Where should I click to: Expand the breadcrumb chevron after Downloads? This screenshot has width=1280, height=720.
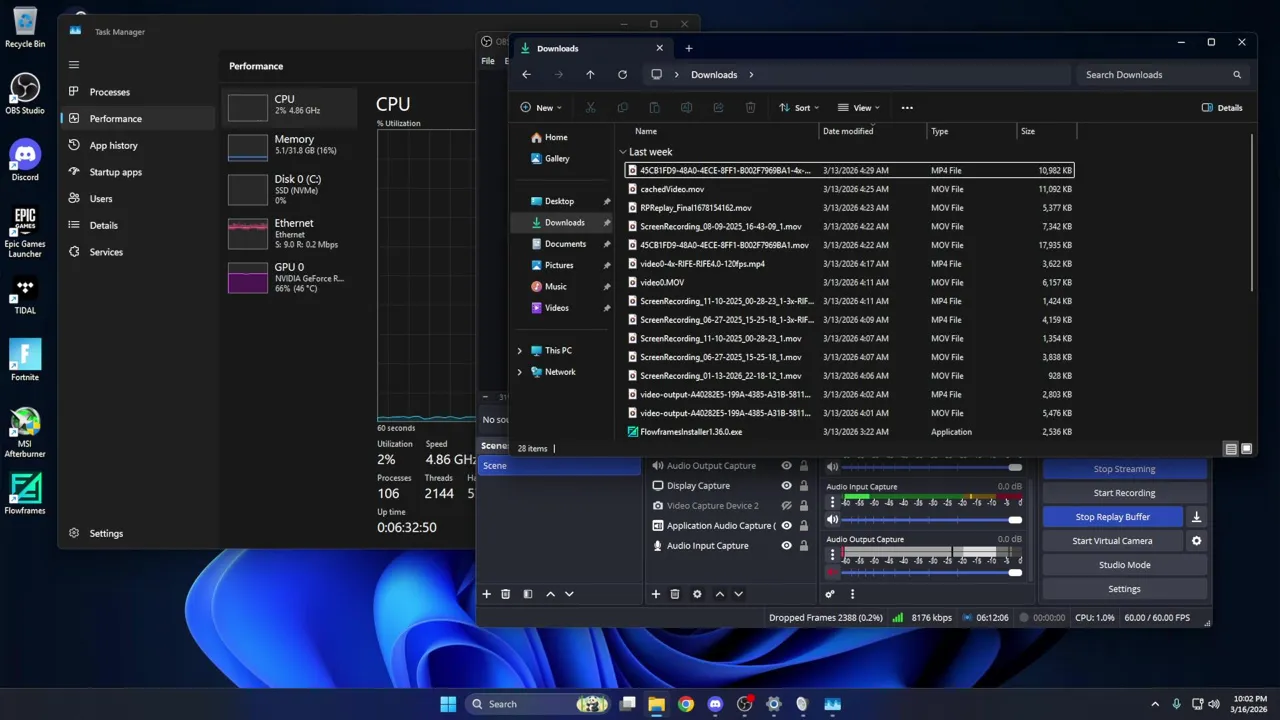point(751,75)
